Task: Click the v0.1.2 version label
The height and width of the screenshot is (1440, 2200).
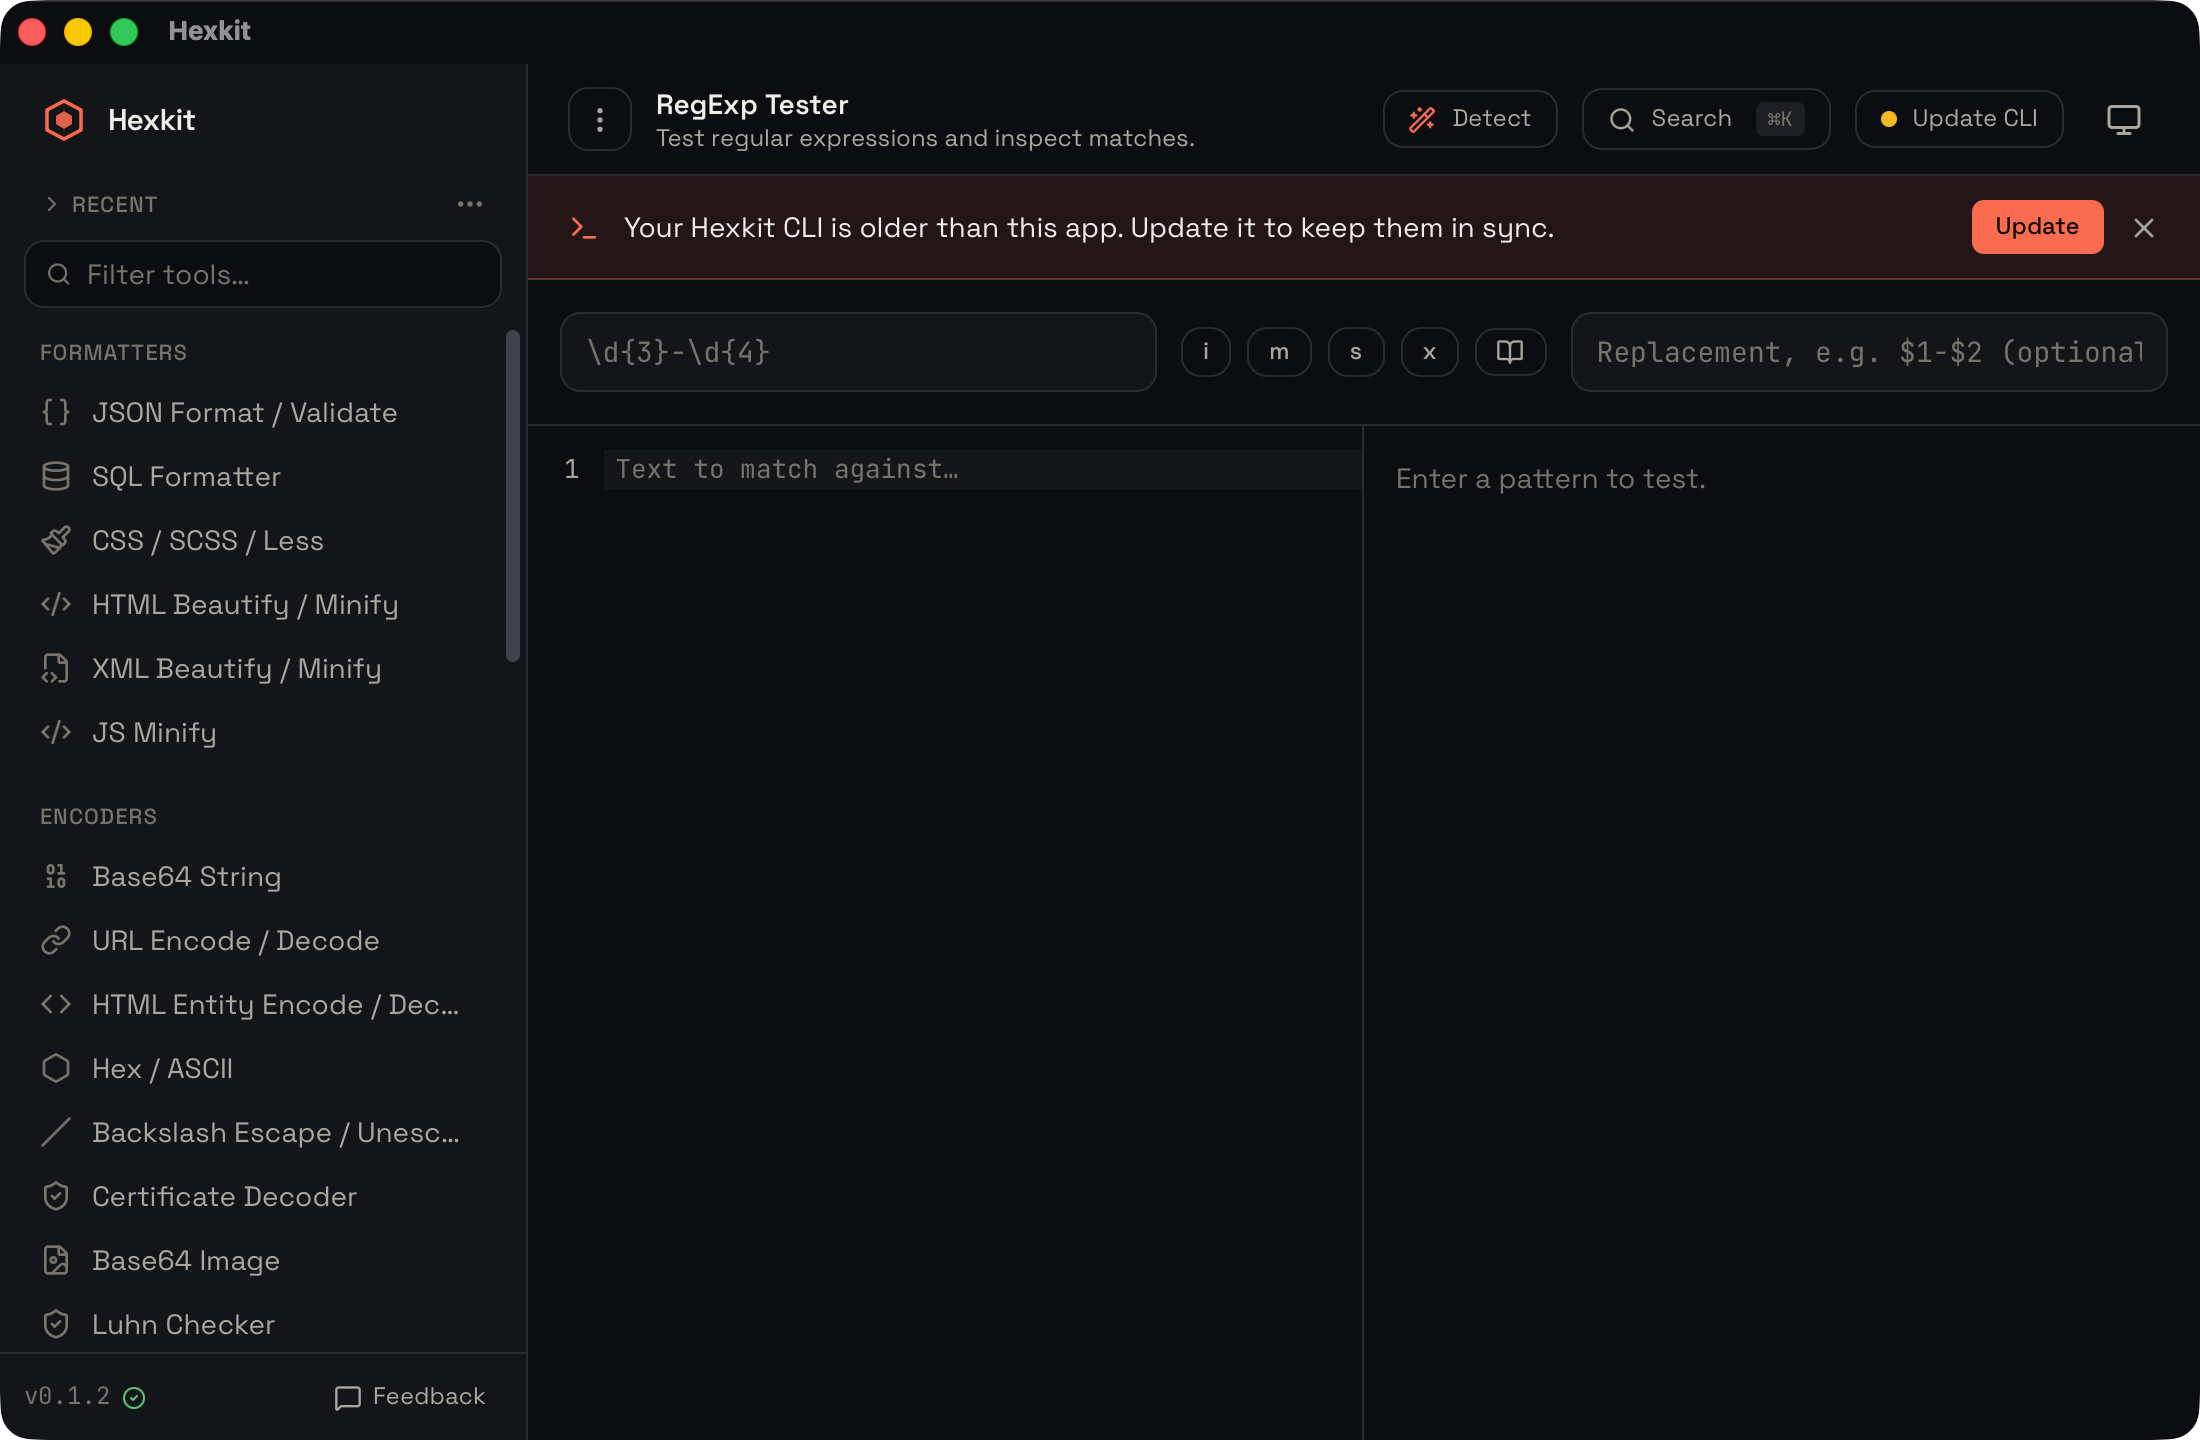Action: (67, 1396)
